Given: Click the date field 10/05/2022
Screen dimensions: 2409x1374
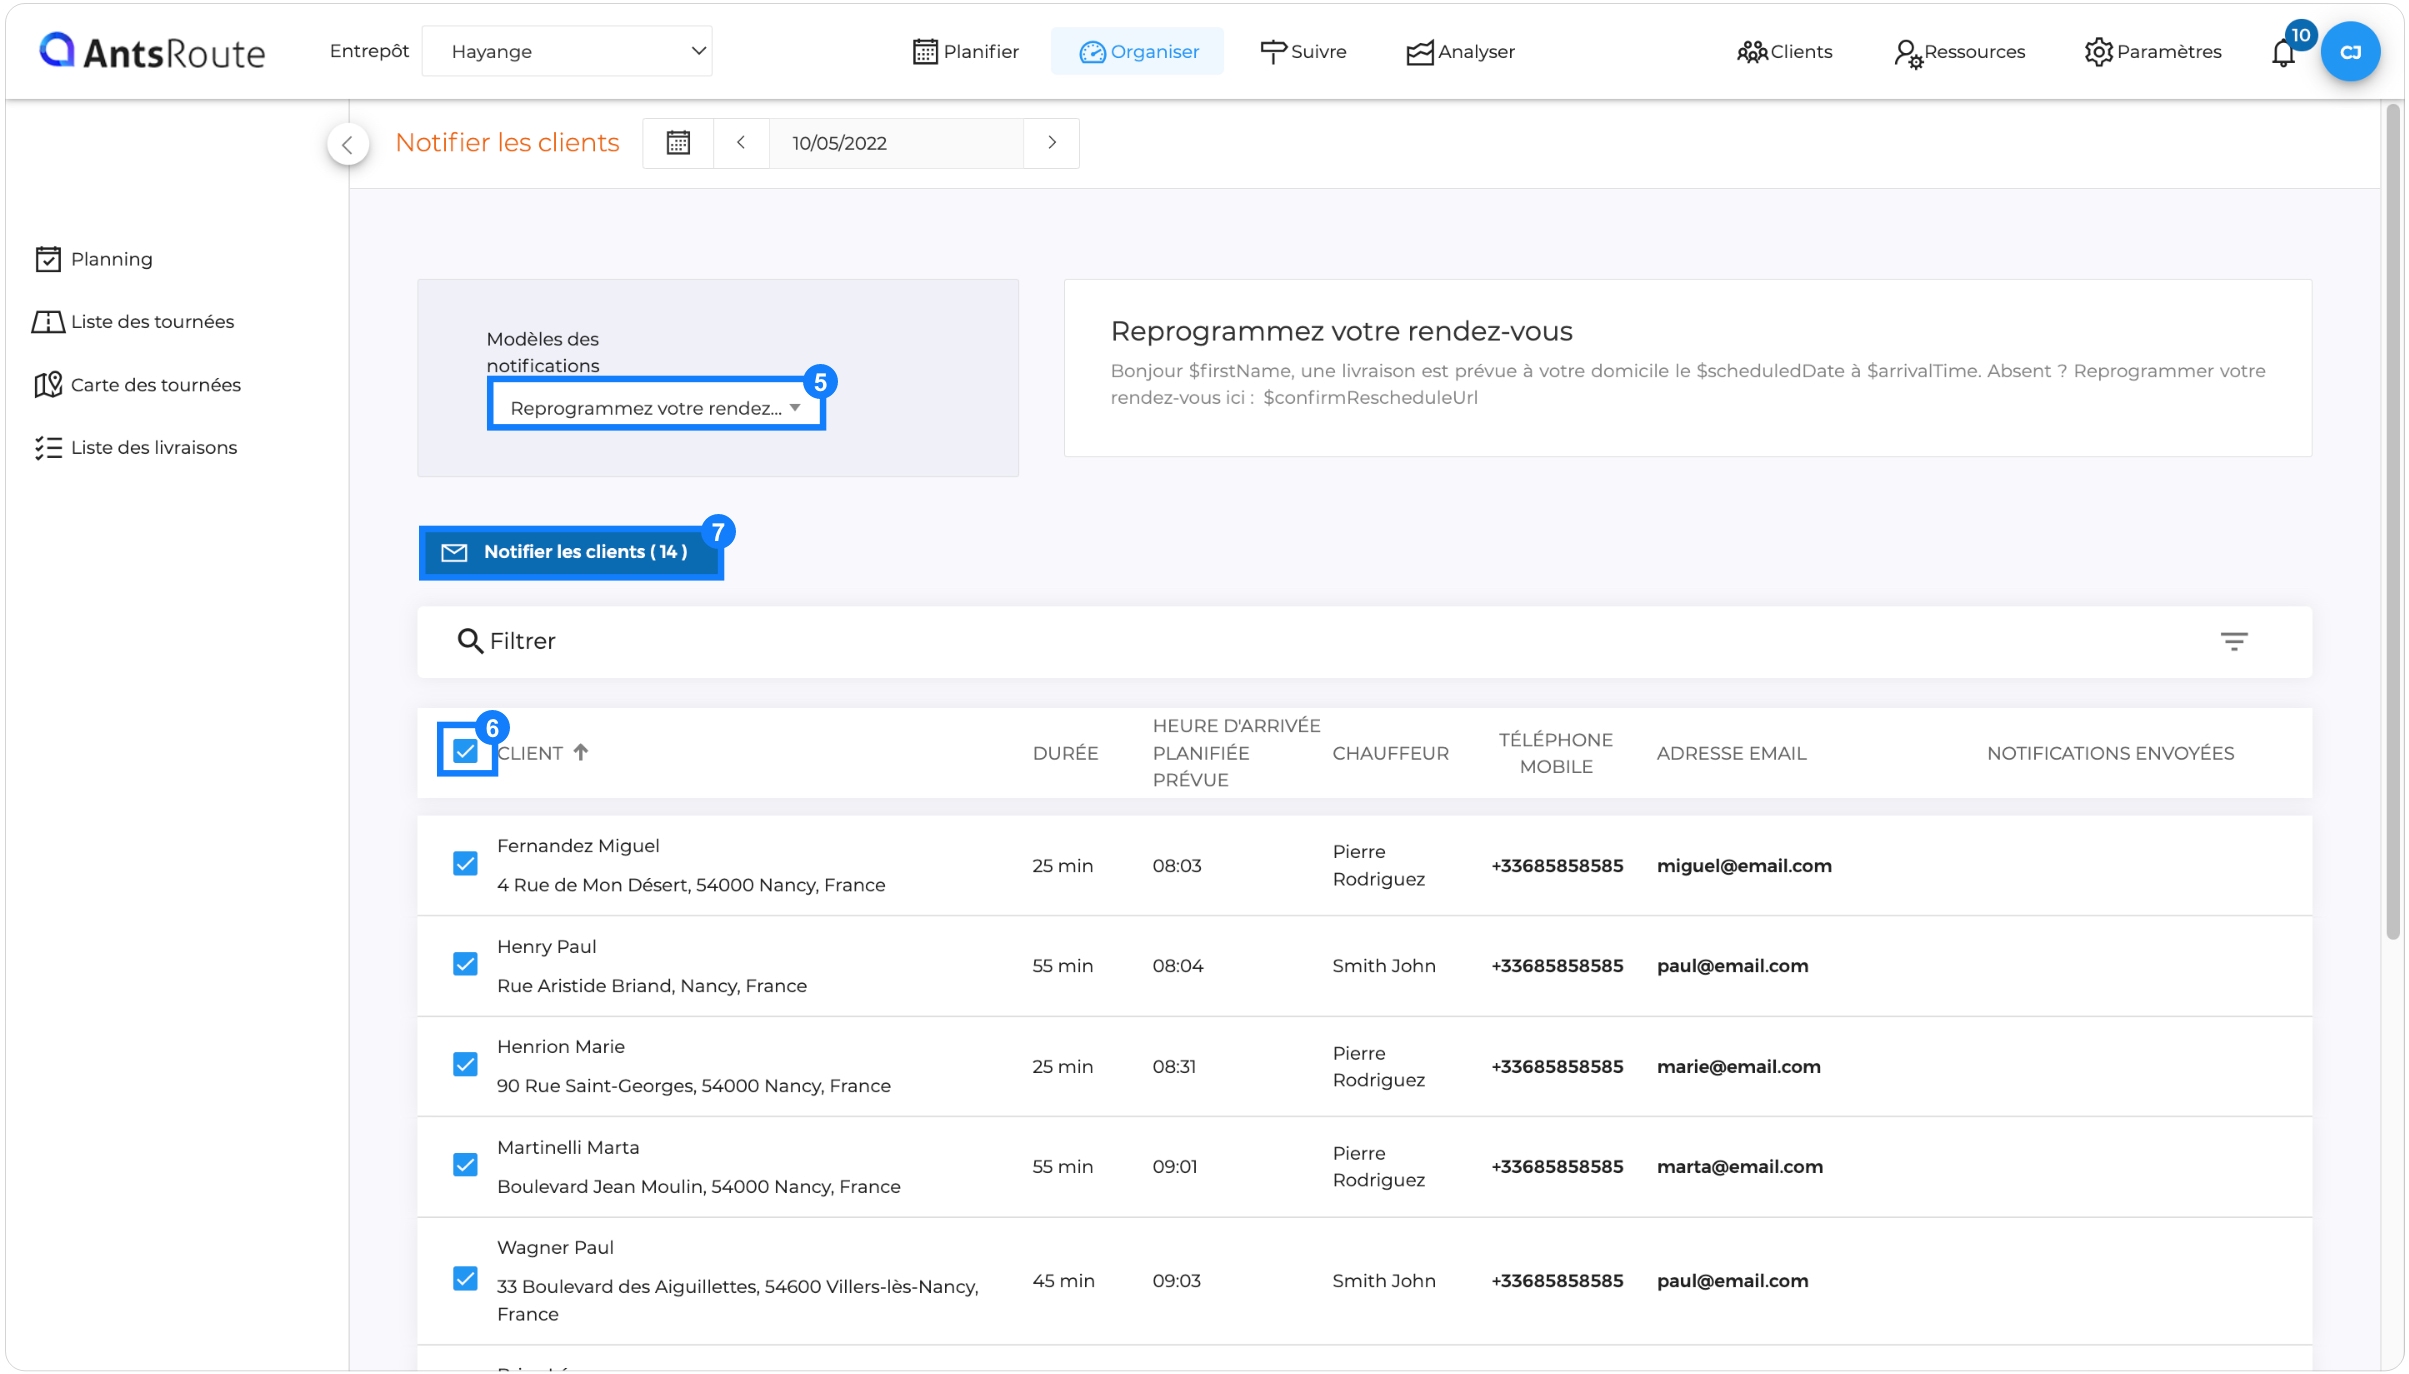Looking at the screenshot, I should (896, 143).
